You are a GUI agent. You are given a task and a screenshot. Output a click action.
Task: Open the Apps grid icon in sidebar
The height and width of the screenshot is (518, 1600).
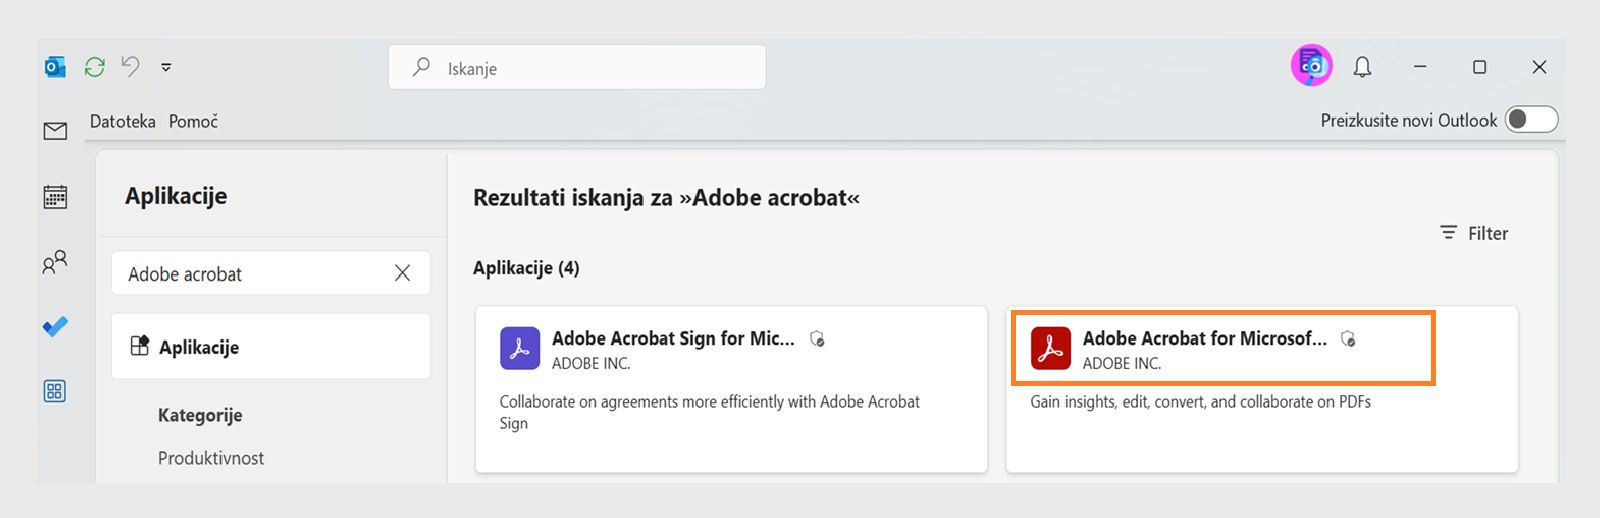coord(55,391)
